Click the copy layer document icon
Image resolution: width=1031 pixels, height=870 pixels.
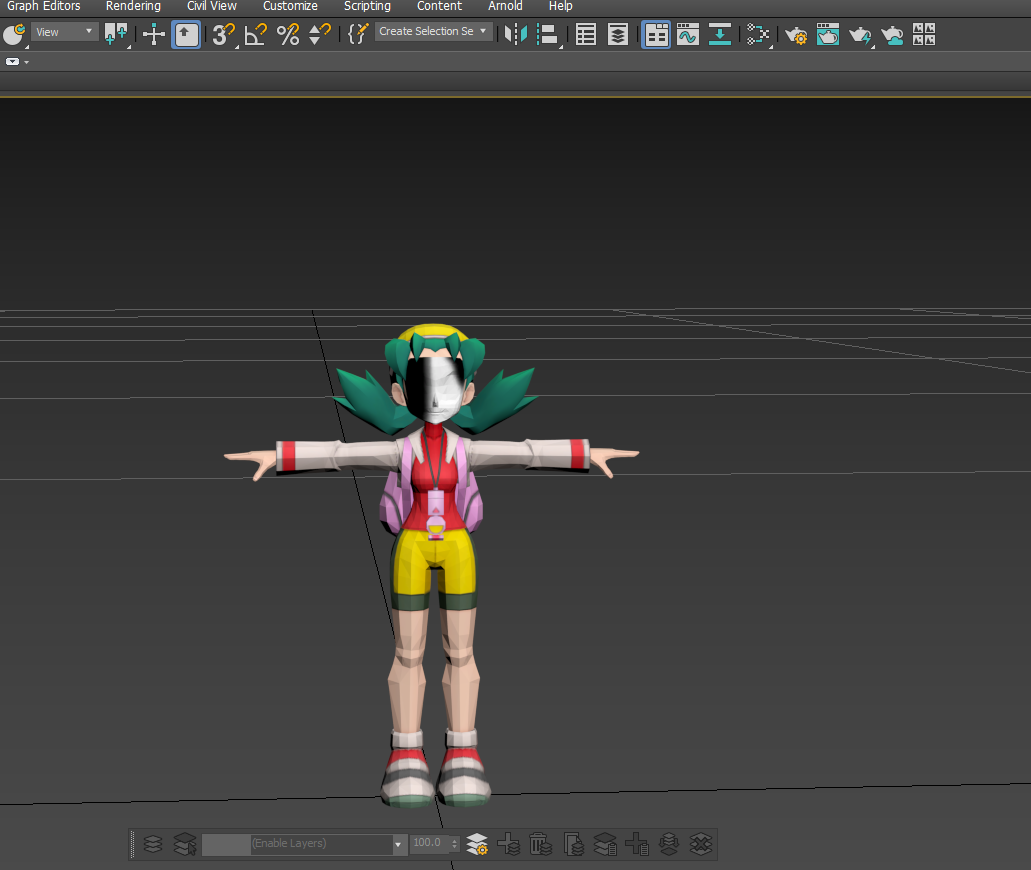coord(573,844)
